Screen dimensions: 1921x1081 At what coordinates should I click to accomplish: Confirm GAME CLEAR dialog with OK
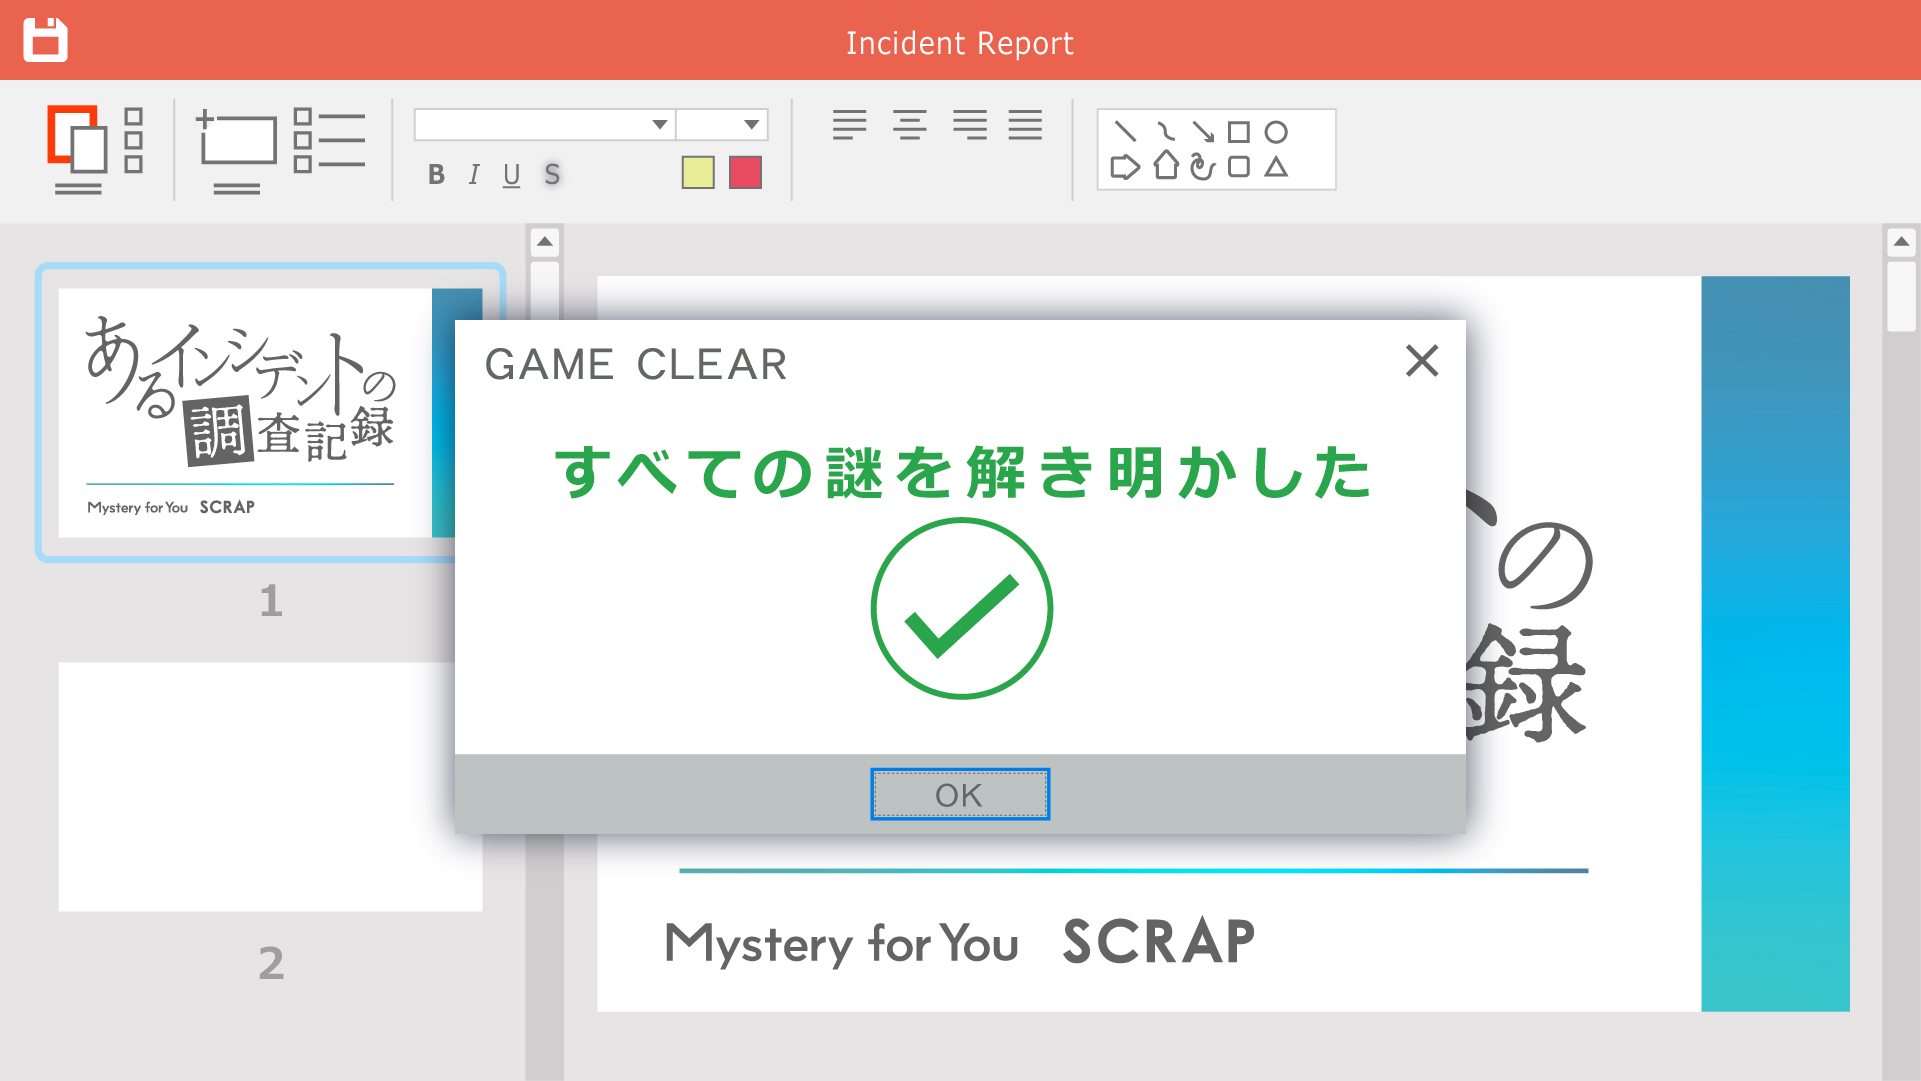(960, 794)
